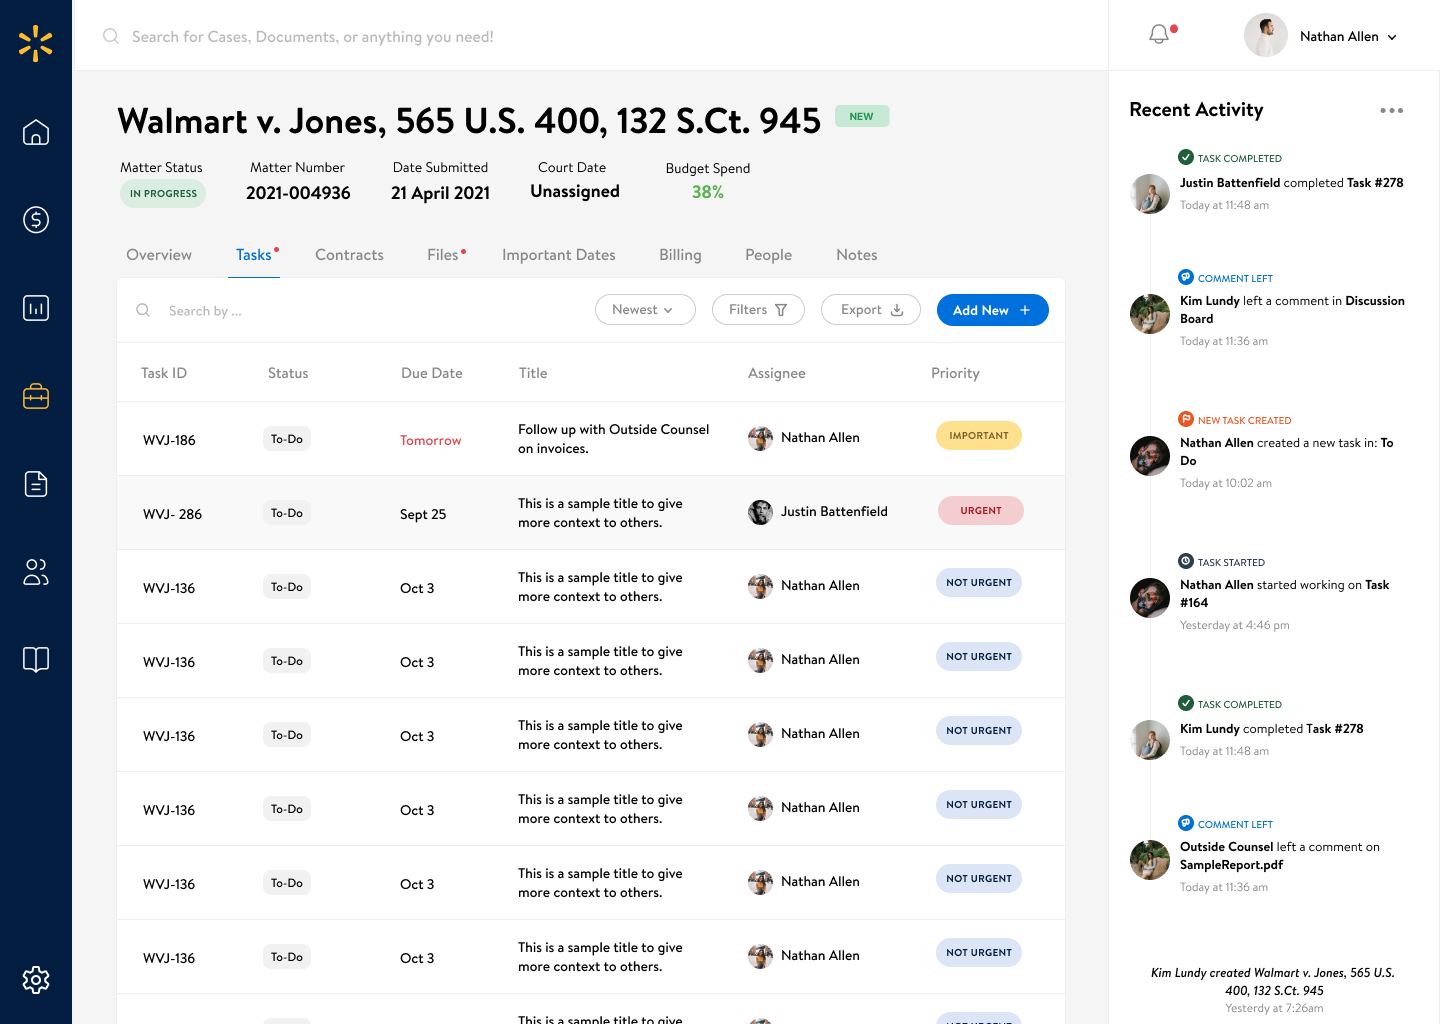Image resolution: width=1440 pixels, height=1024 pixels.
Task: Open the settings gear icon
Action: [36, 980]
